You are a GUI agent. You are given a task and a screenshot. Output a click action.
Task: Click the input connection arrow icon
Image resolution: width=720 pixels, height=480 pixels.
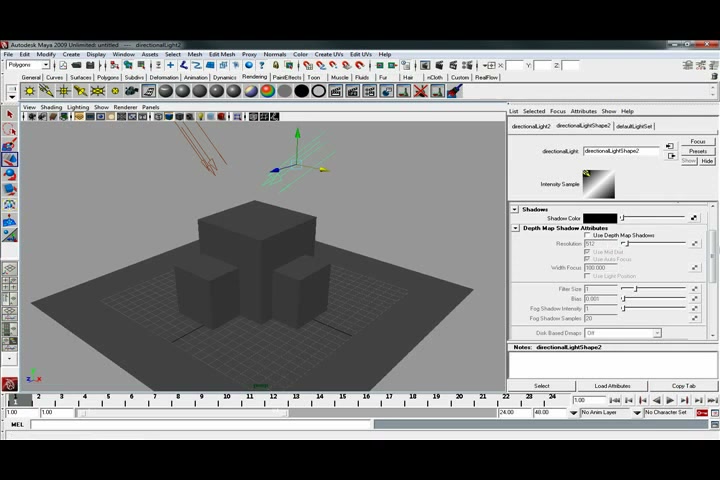tap(670, 146)
